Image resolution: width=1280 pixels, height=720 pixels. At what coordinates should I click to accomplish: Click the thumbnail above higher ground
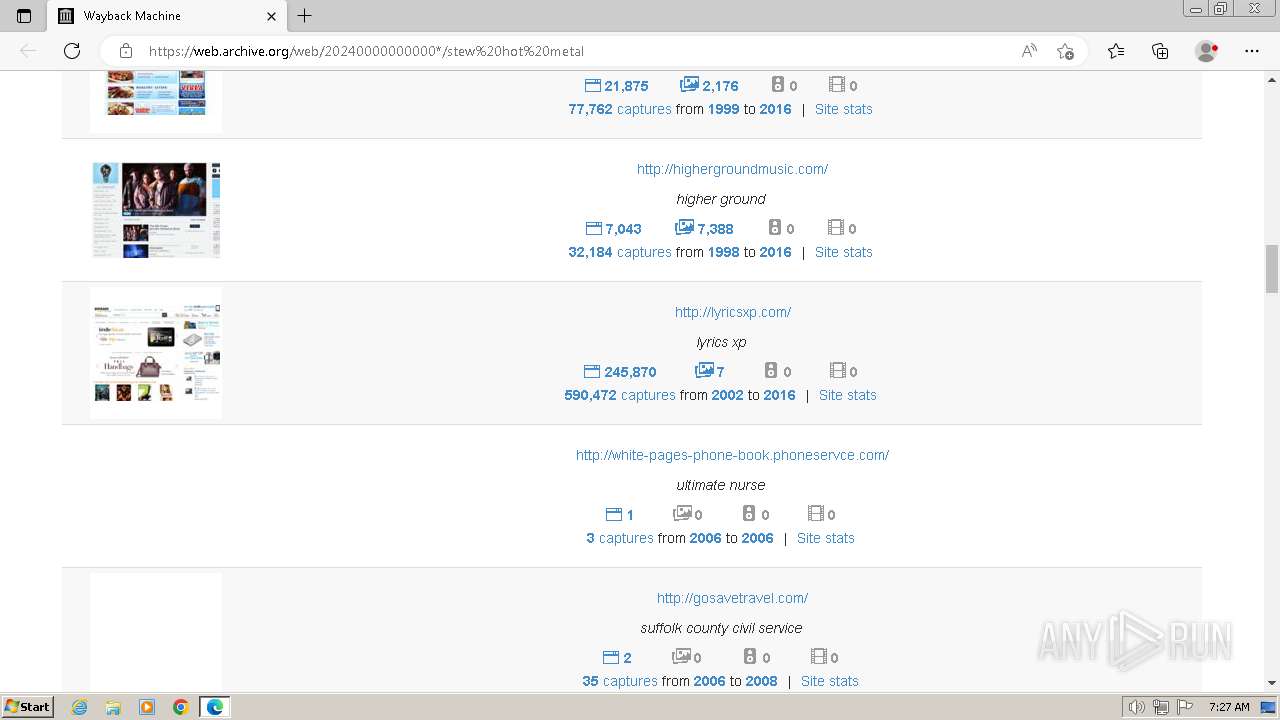[x=156, y=101]
